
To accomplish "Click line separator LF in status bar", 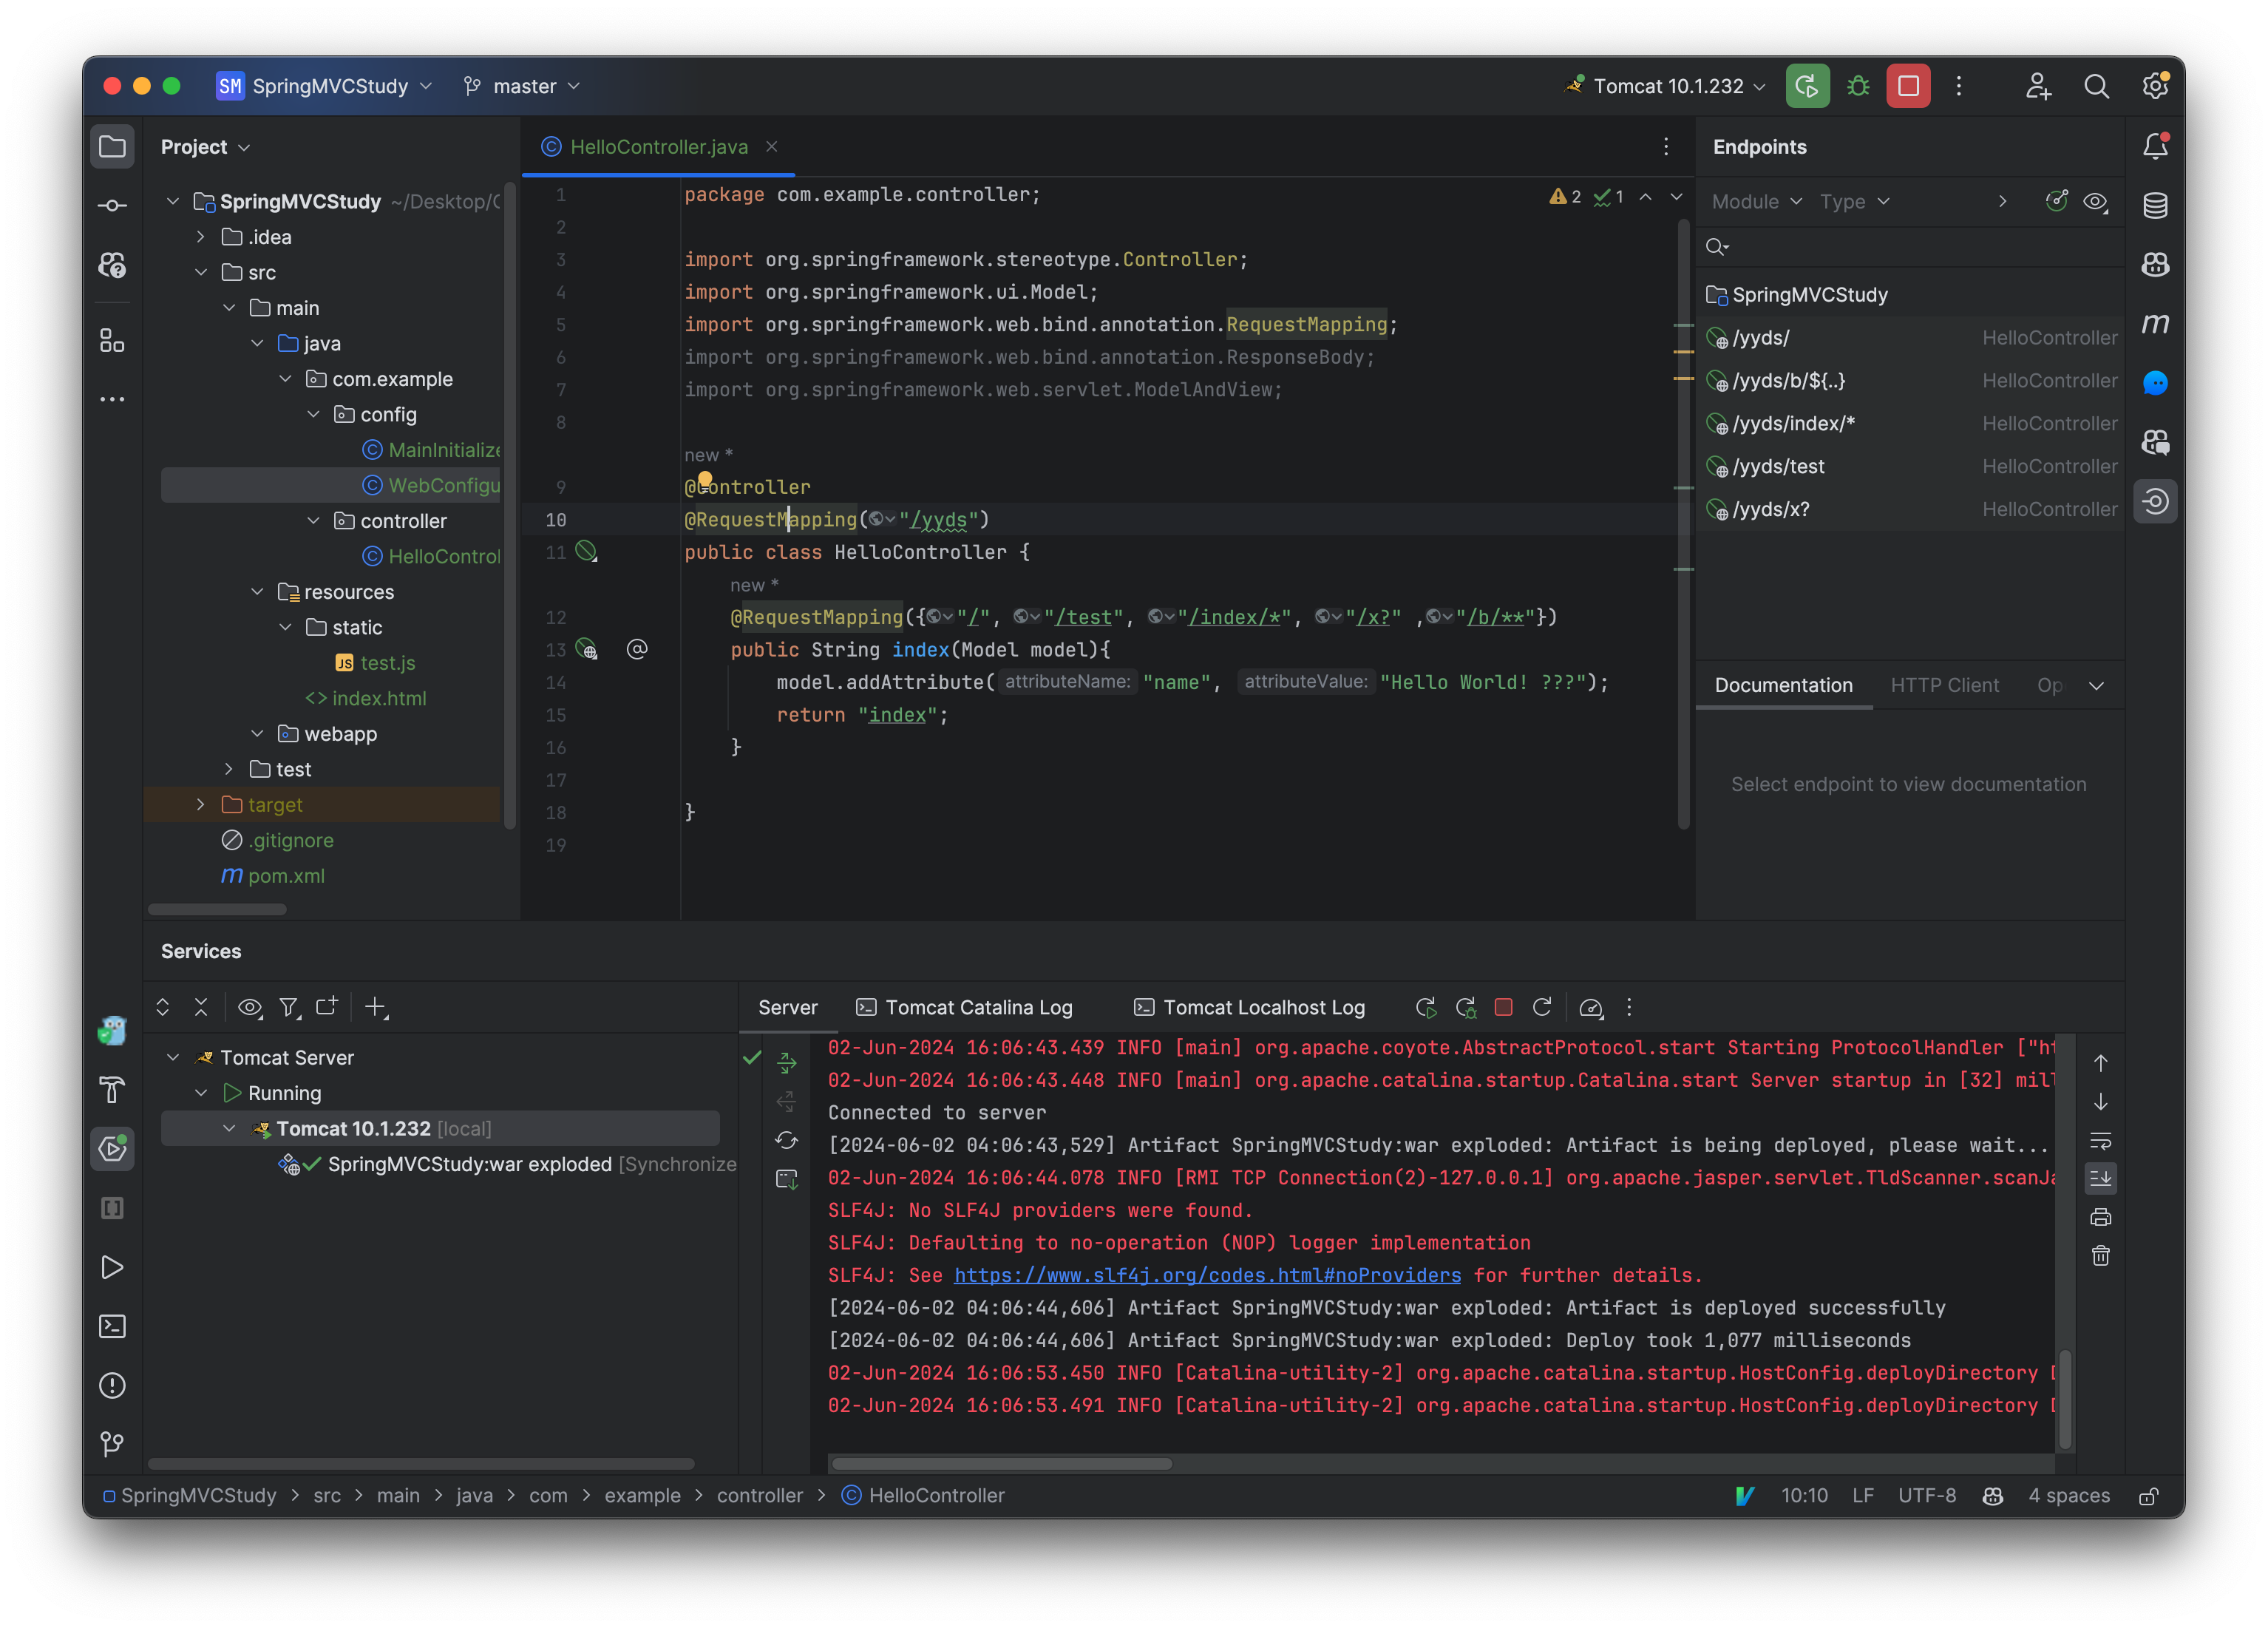I will pos(1862,1496).
